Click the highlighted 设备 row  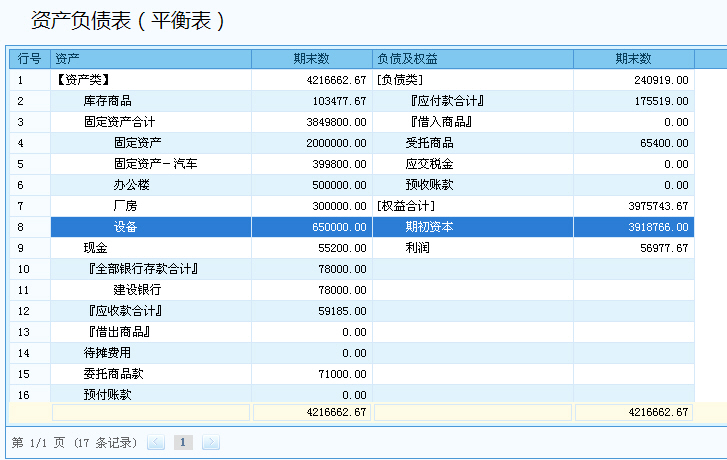(126, 227)
